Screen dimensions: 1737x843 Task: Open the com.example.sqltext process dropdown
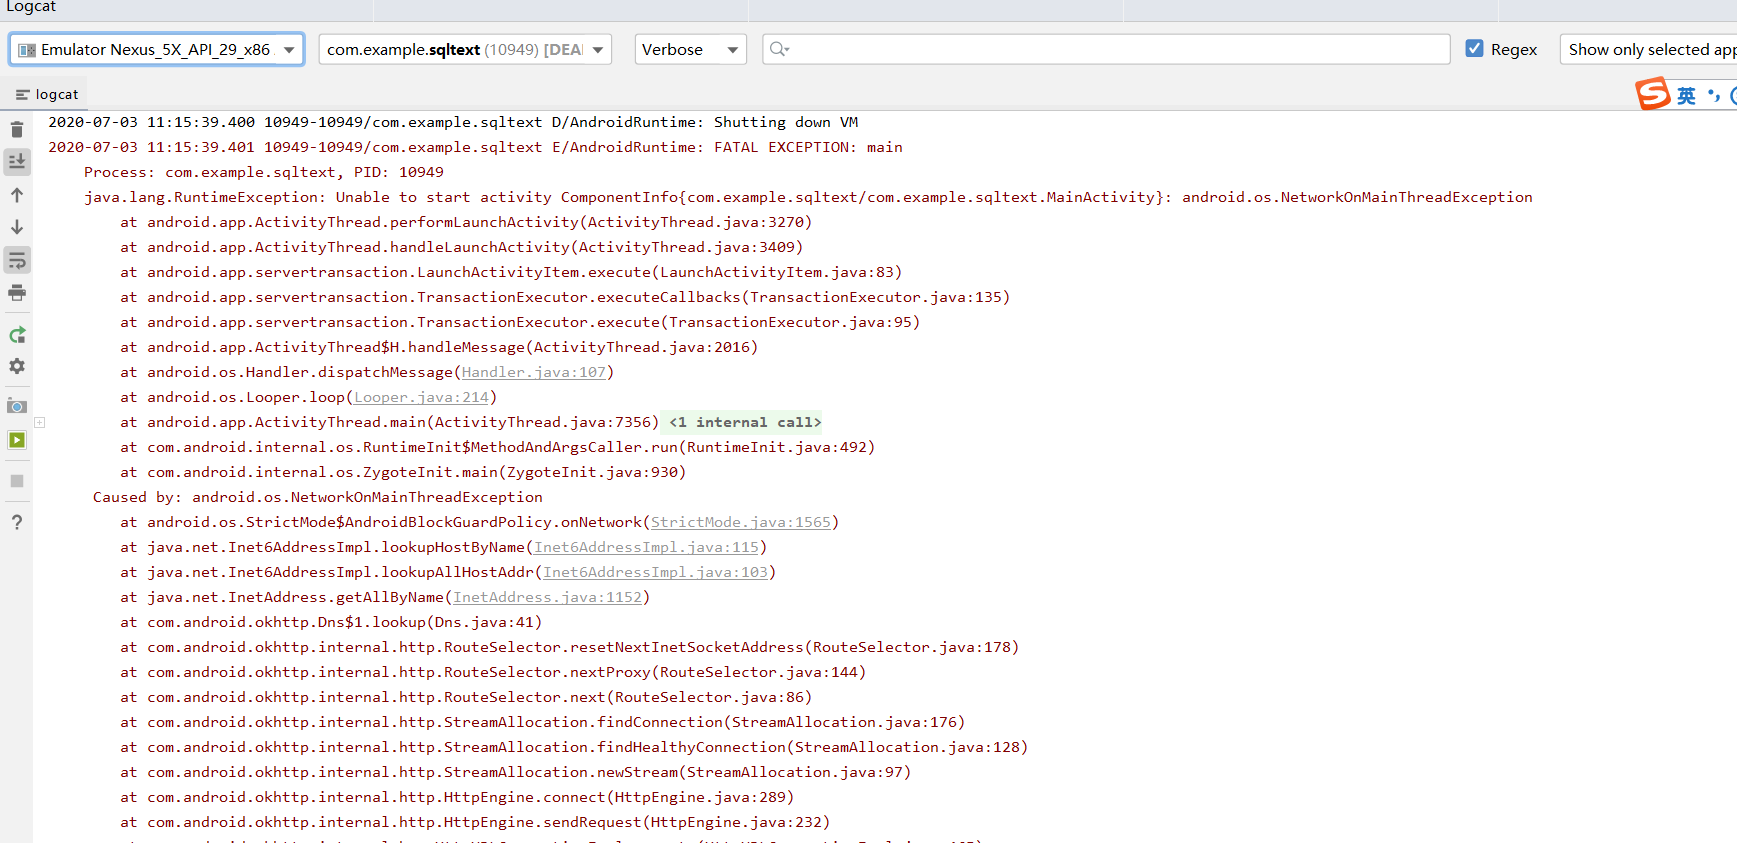pyautogui.click(x=465, y=49)
